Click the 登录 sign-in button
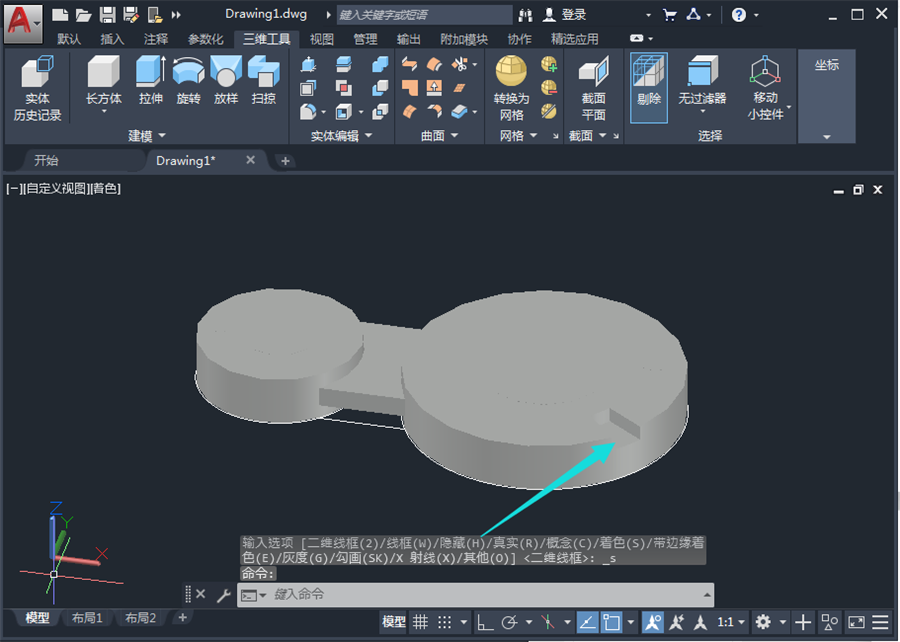Viewport: 900px width, 642px height. 565,15
